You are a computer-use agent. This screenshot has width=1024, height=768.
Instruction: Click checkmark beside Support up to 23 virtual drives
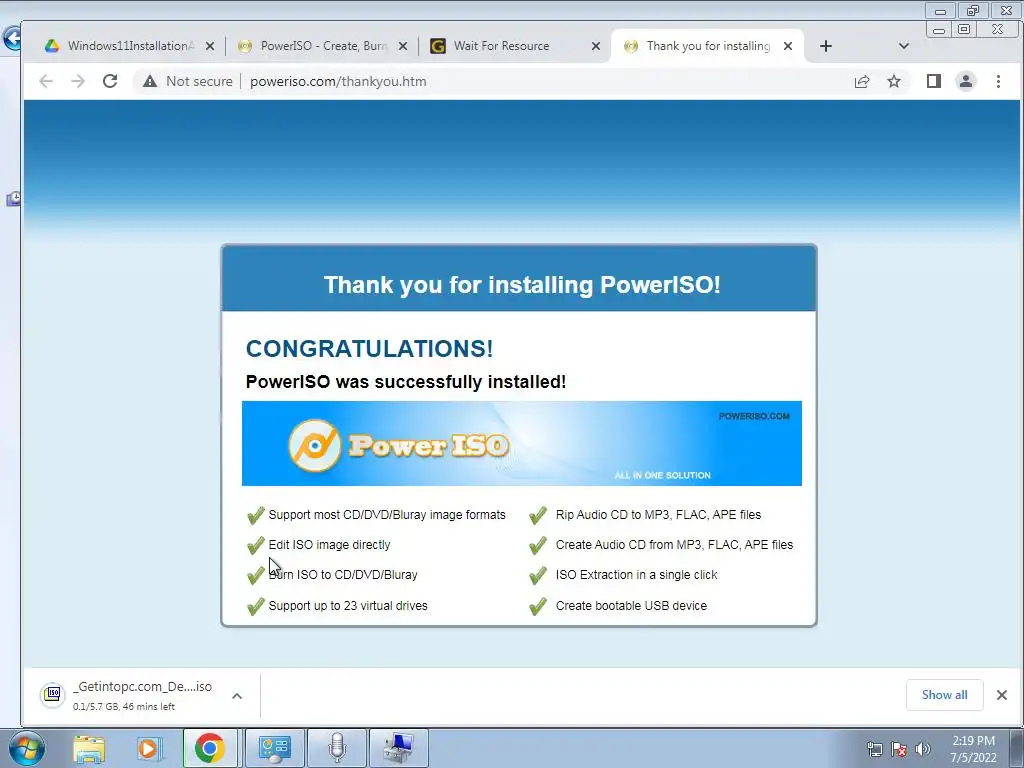click(256, 606)
